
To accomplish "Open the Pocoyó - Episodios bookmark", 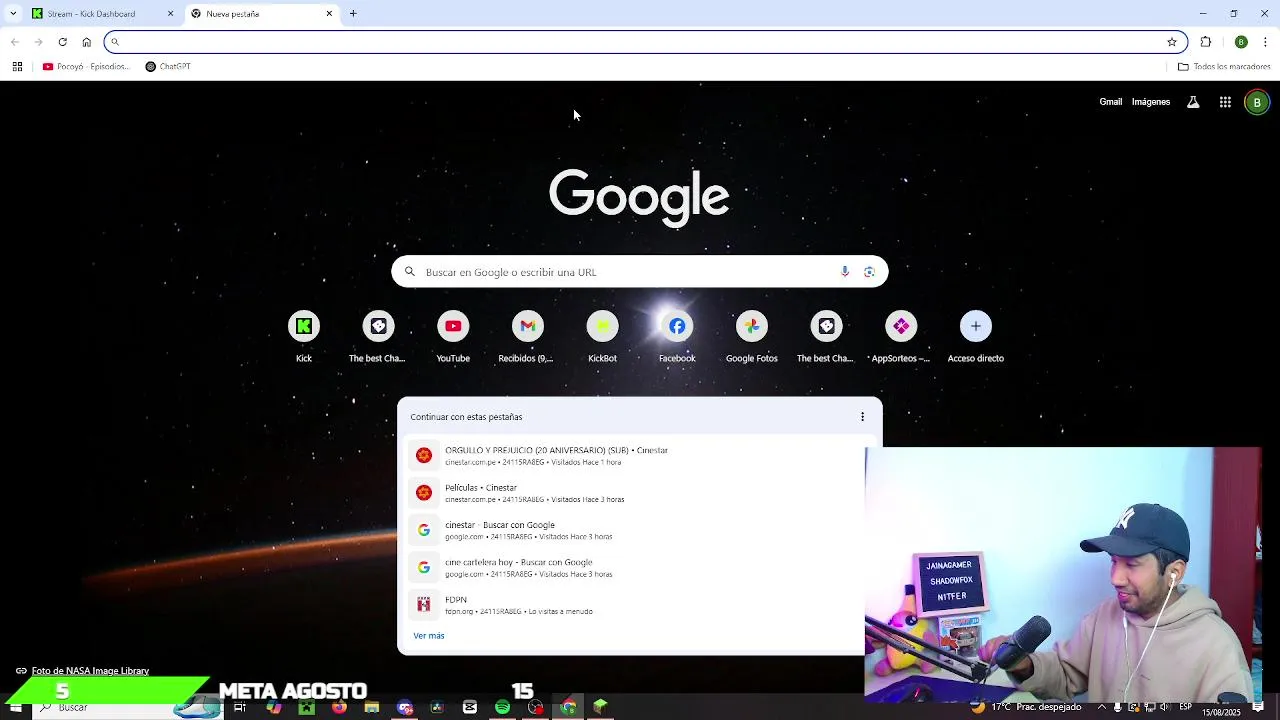I will 86,67.
